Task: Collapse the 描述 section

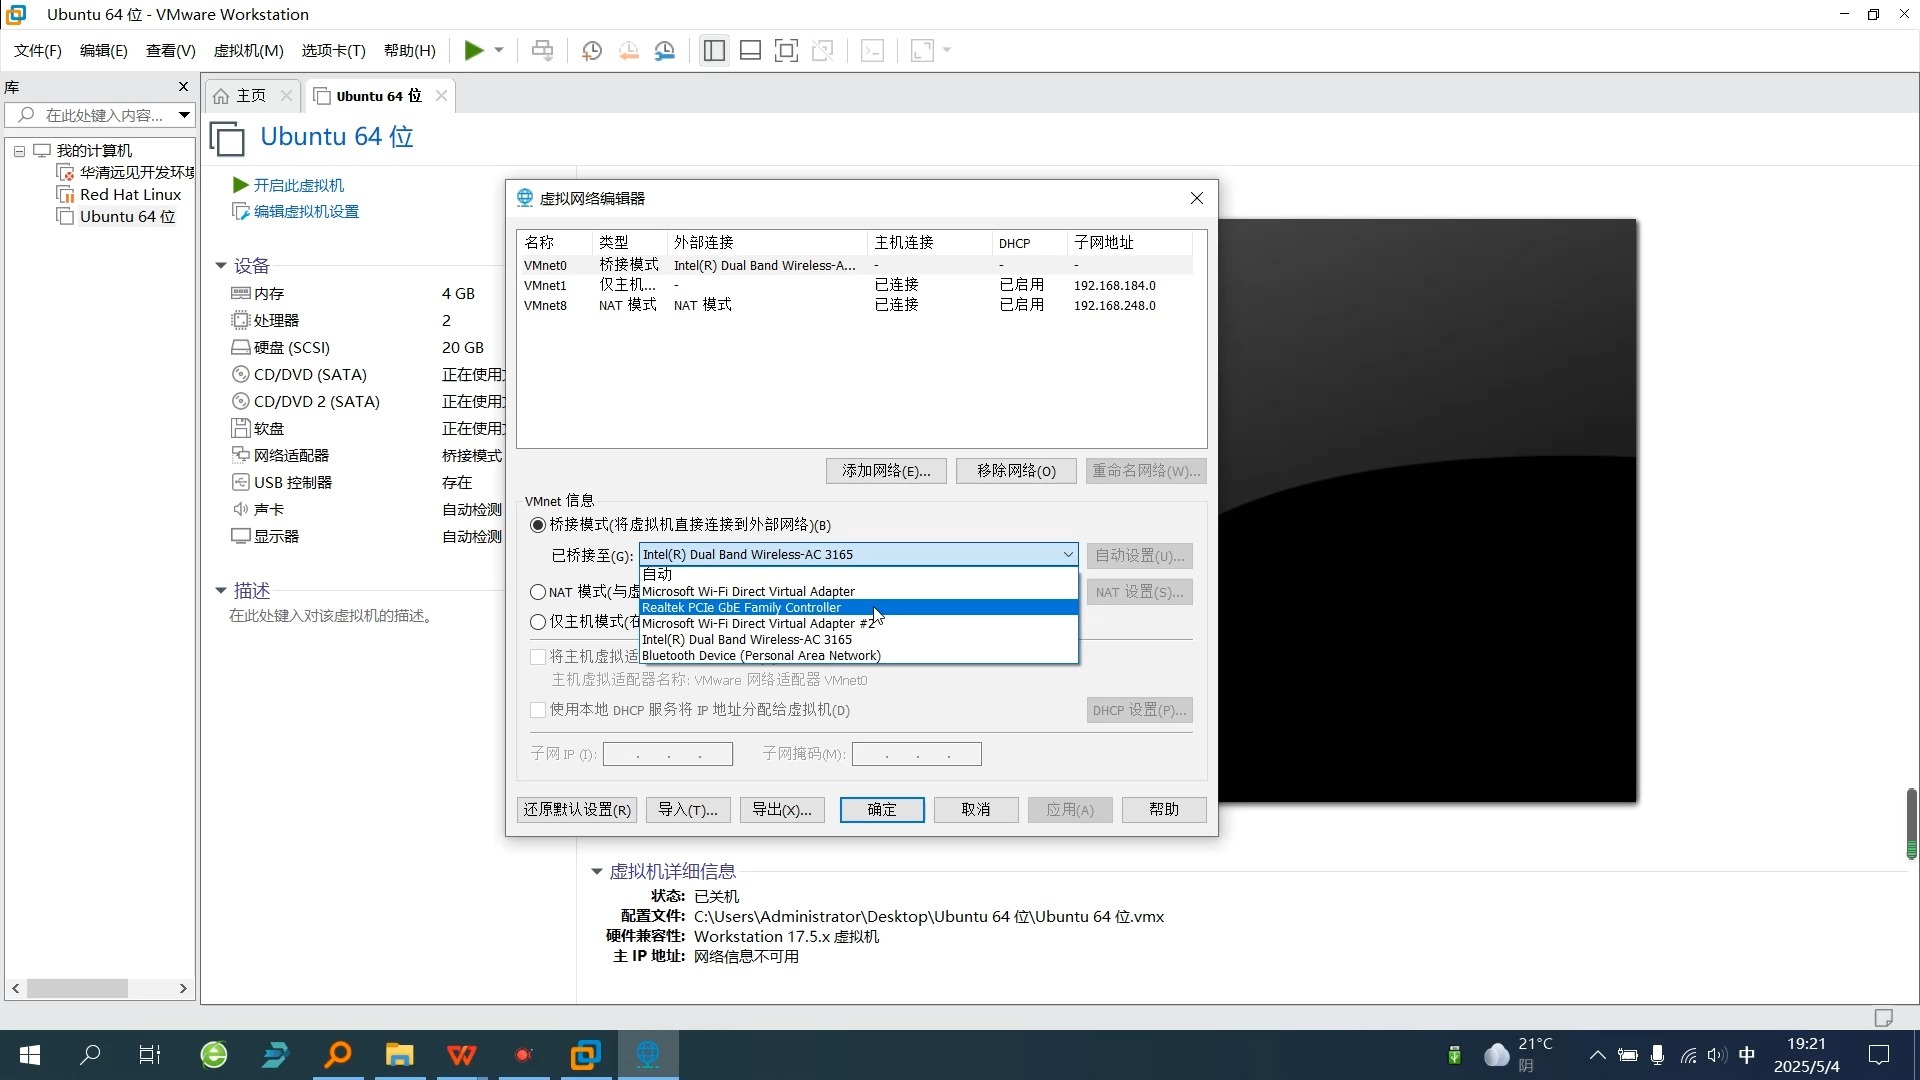Action: pos(221,590)
